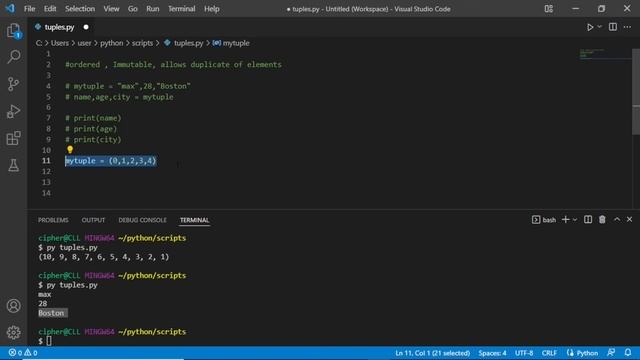640x360 pixels.
Task: Open the Run menu
Action: pos(153,9)
